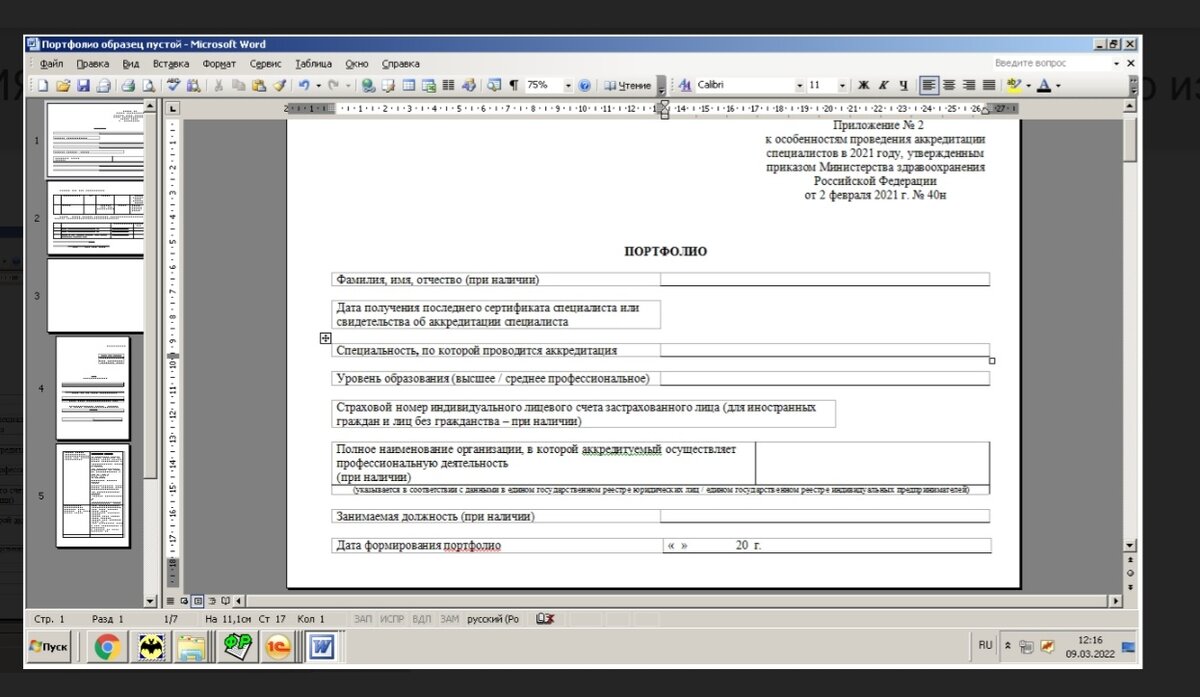Viewport: 1200px width, 697px height.
Task: Toggle underline formatting (Ч)
Action: (x=904, y=86)
